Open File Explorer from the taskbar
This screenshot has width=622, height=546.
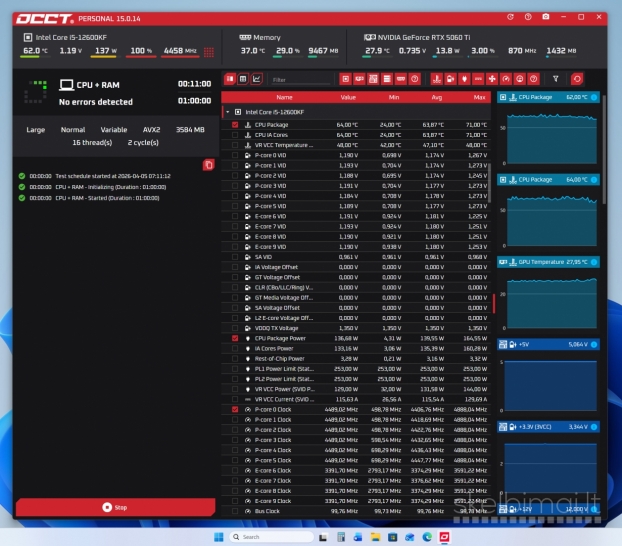click(375, 537)
